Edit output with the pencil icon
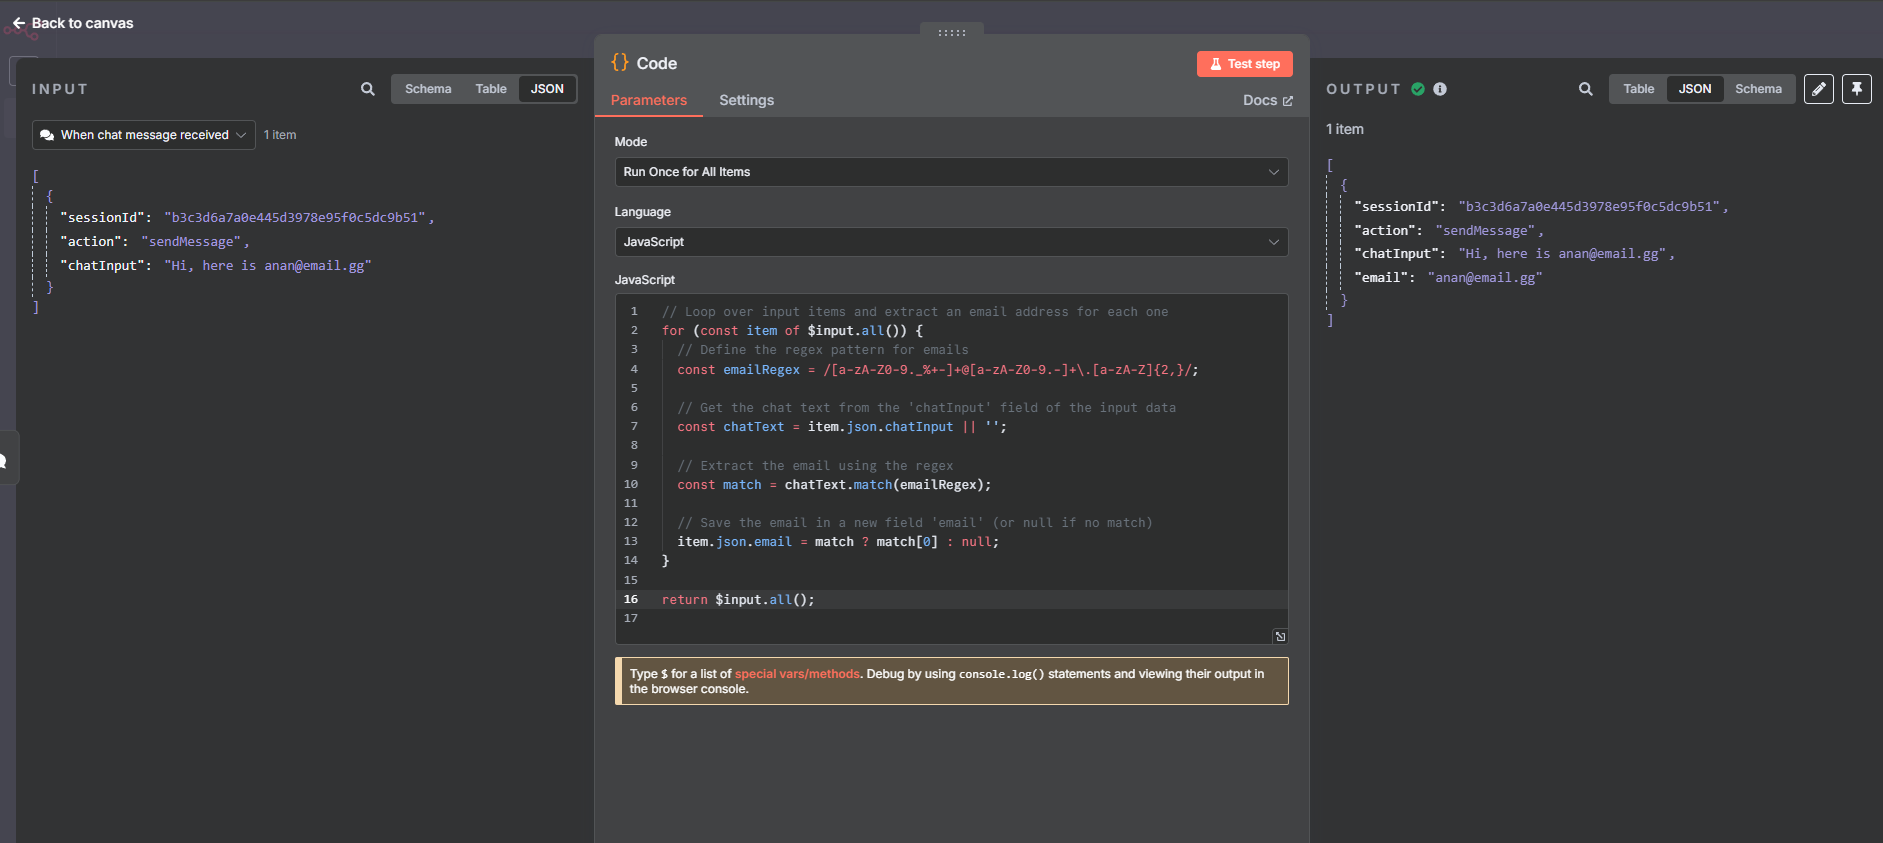 [1819, 89]
